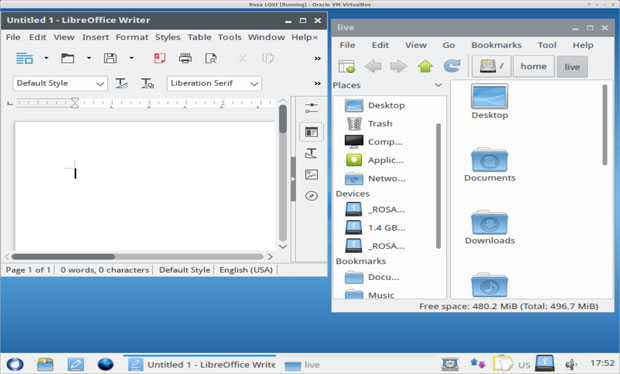Open the New document dropdown arrow
Image resolution: width=620 pixels, height=374 pixels.
(46, 59)
